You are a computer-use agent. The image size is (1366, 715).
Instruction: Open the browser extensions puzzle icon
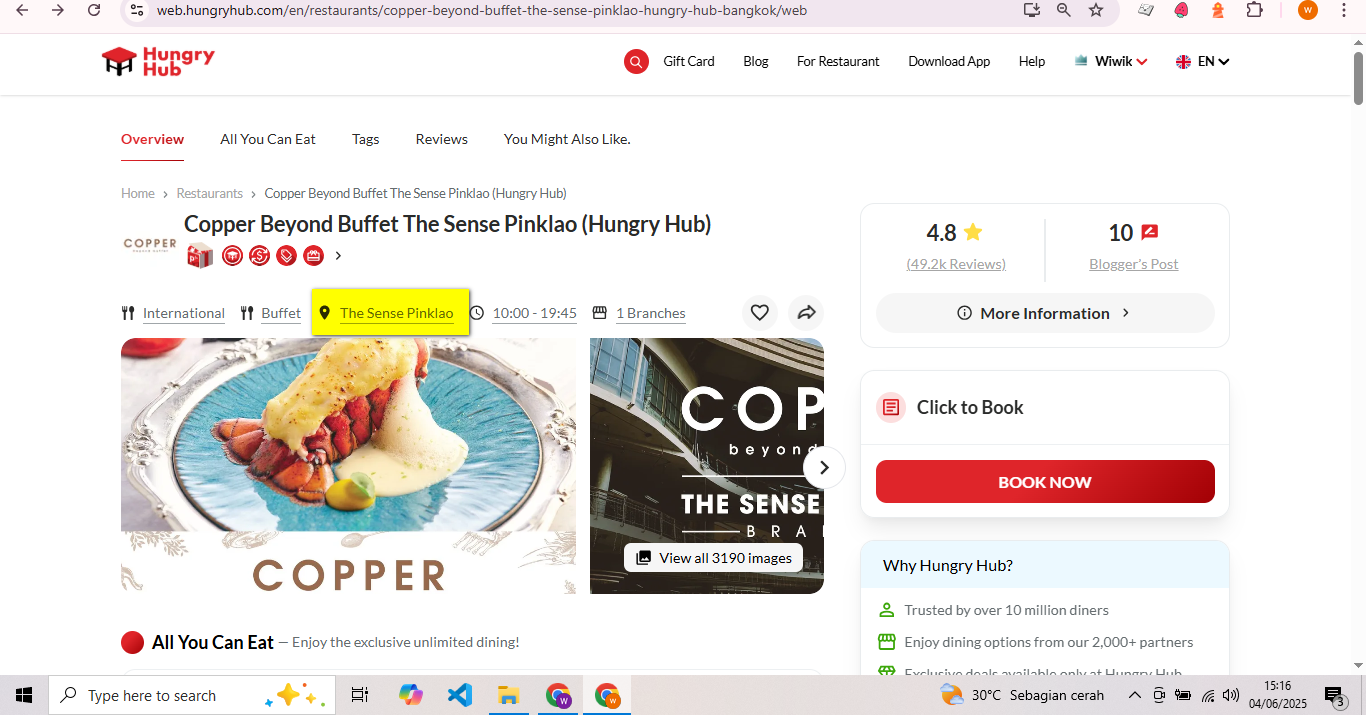click(x=1254, y=10)
